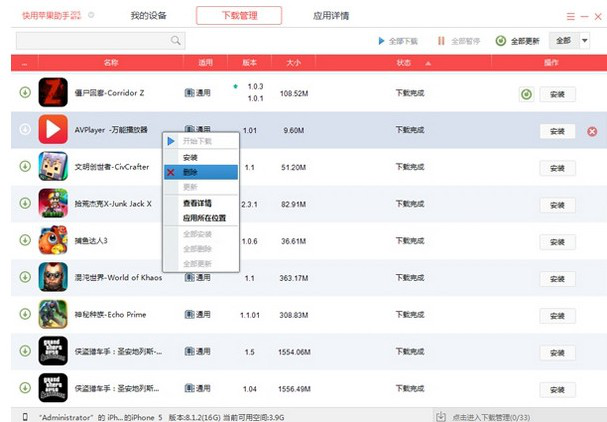Click the download circle icon for Corridor Z

pyautogui.click(x=25, y=93)
